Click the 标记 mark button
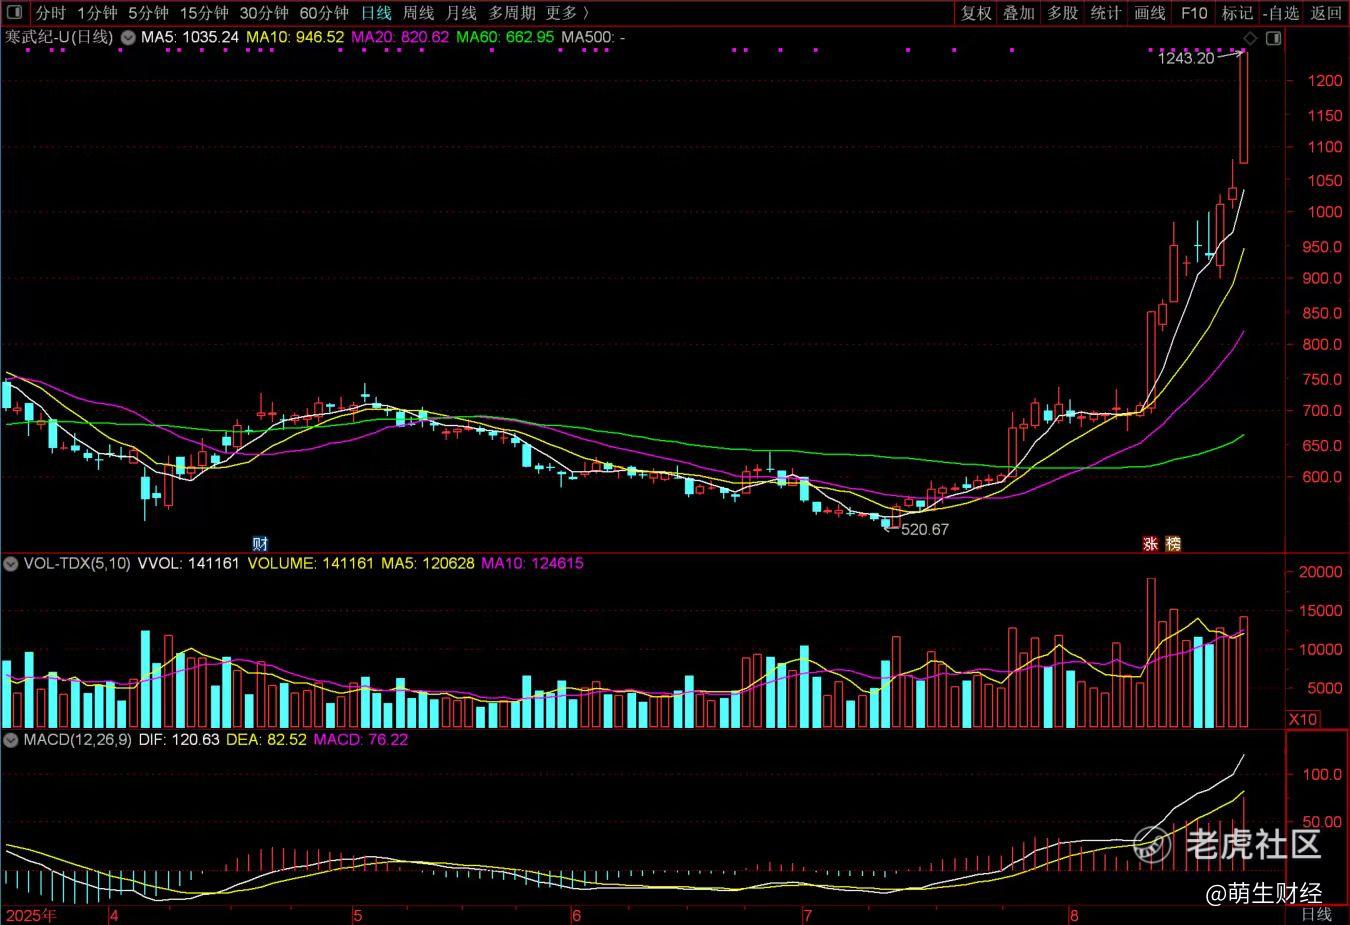This screenshot has height=925, width=1350. point(1237,13)
